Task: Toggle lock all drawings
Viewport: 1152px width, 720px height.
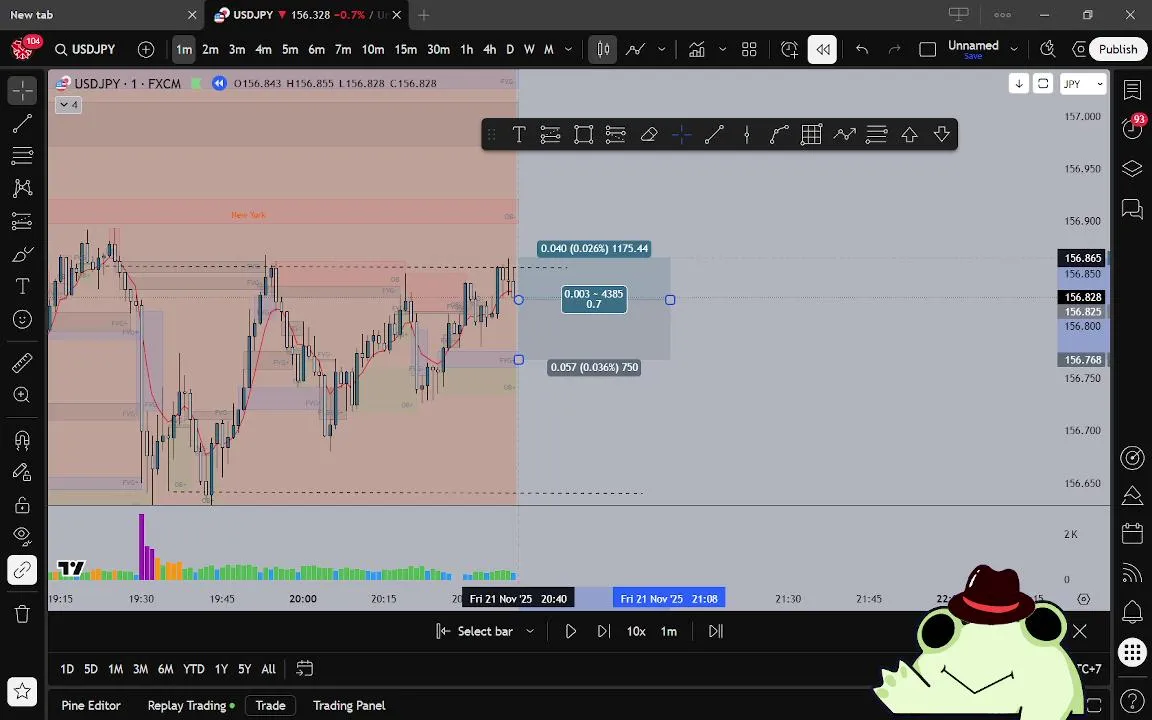Action: coord(22,505)
